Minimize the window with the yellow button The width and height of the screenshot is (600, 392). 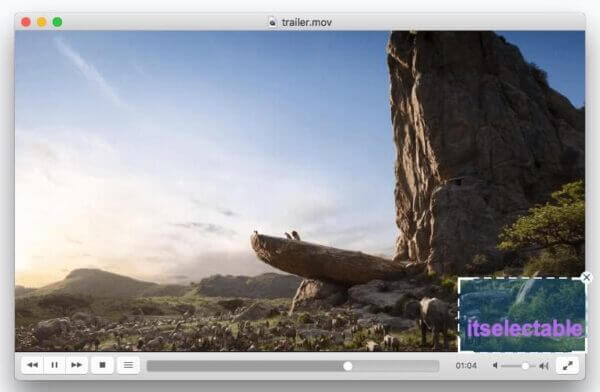click(42, 22)
